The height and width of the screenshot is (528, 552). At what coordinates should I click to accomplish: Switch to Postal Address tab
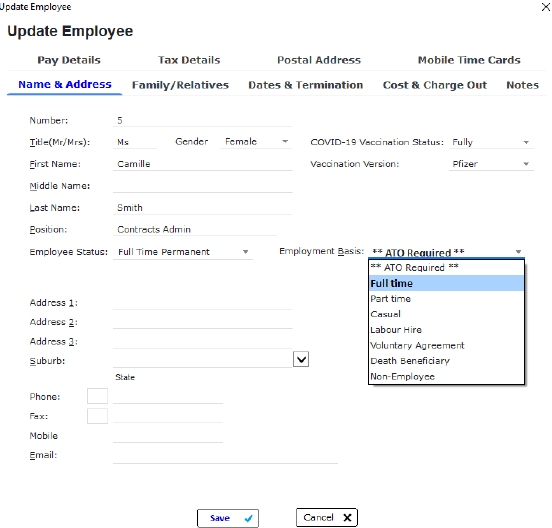[x=319, y=60]
